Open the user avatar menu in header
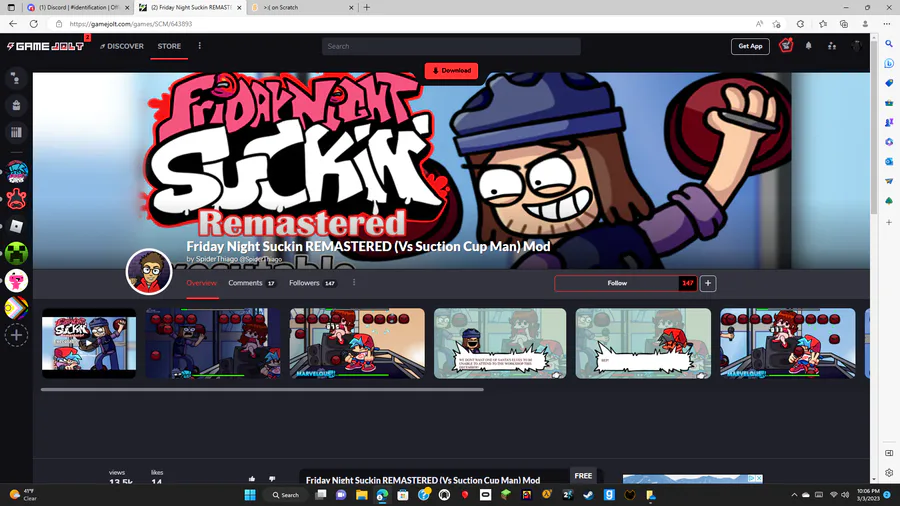This screenshot has height=506, width=900. [x=856, y=46]
